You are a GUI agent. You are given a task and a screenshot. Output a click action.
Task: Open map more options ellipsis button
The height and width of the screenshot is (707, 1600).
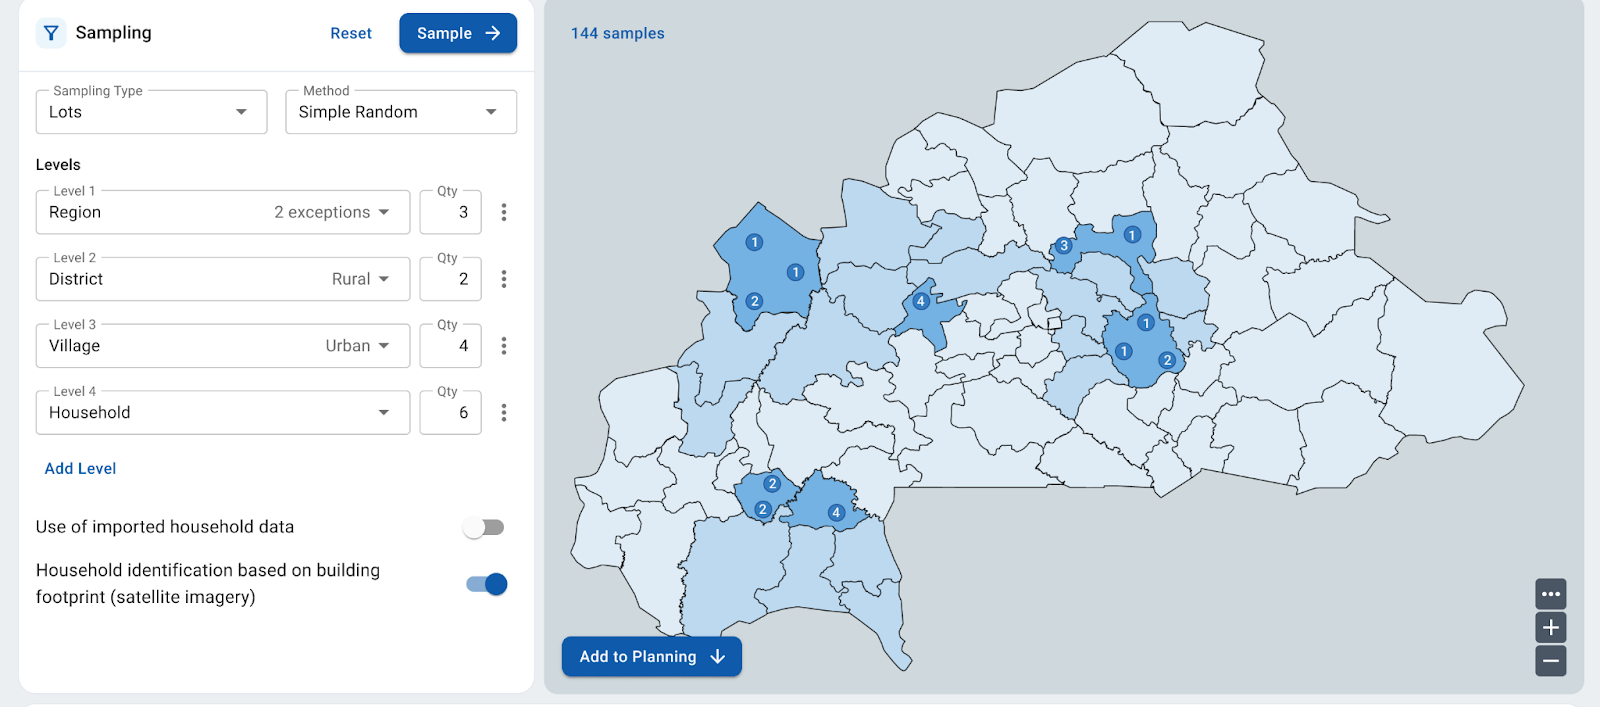[x=1551, y=594]
